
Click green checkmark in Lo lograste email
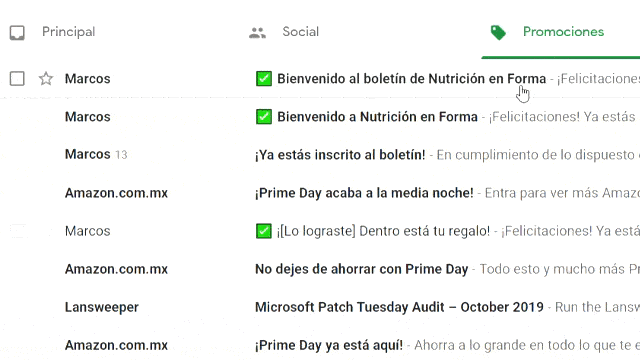(264, 231)
